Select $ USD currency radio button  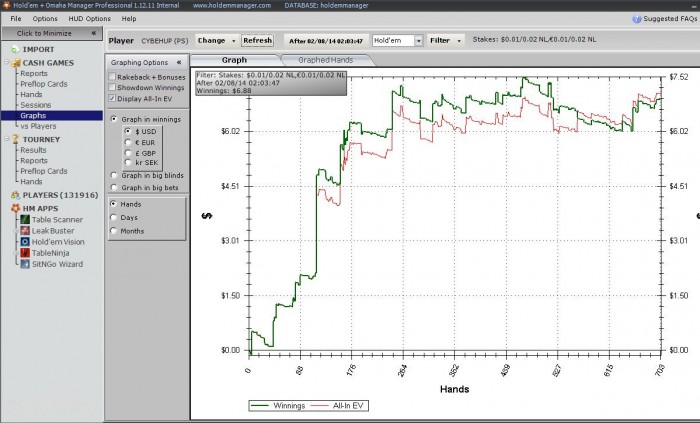coord(128,131)
